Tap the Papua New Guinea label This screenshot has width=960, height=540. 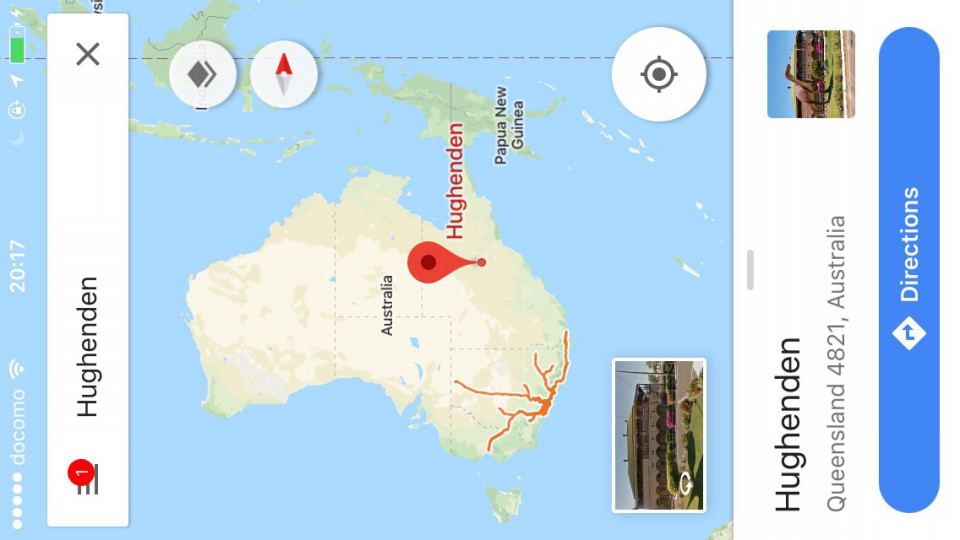point(509,126)
